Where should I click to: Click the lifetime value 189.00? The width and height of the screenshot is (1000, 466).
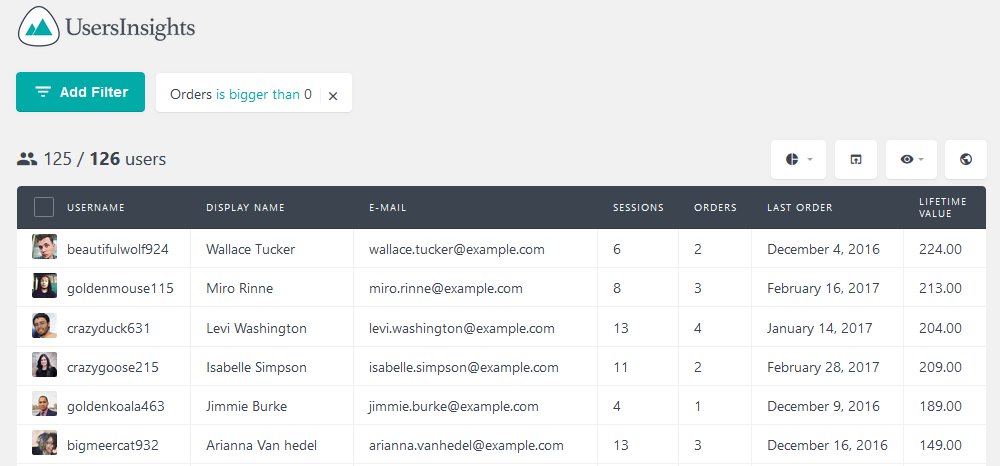point(941,406)
